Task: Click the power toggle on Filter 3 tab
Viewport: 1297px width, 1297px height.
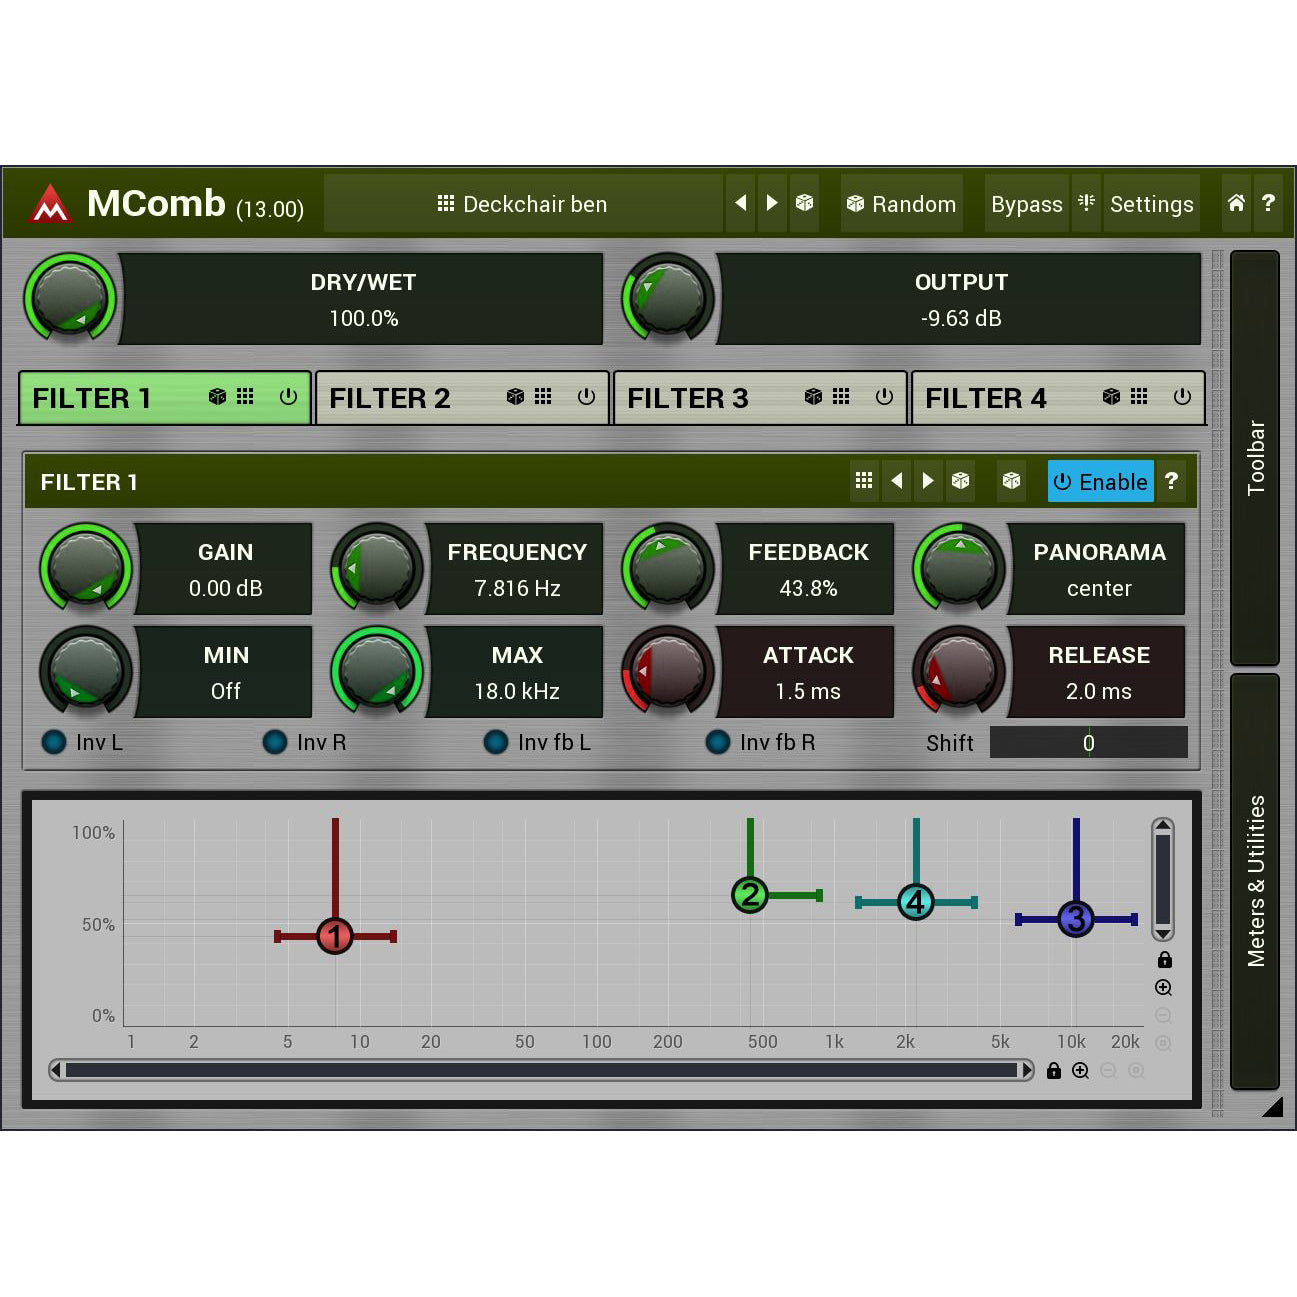Action: 884,397
